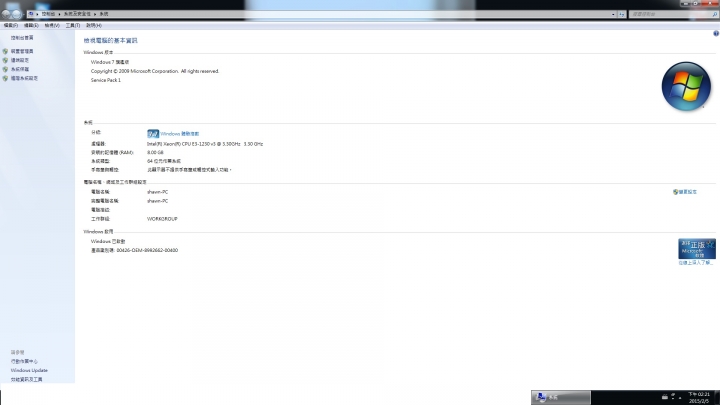The image size is (720, 405).
Task: Open the Windows Experience Index link
Action: coord(180,134)
